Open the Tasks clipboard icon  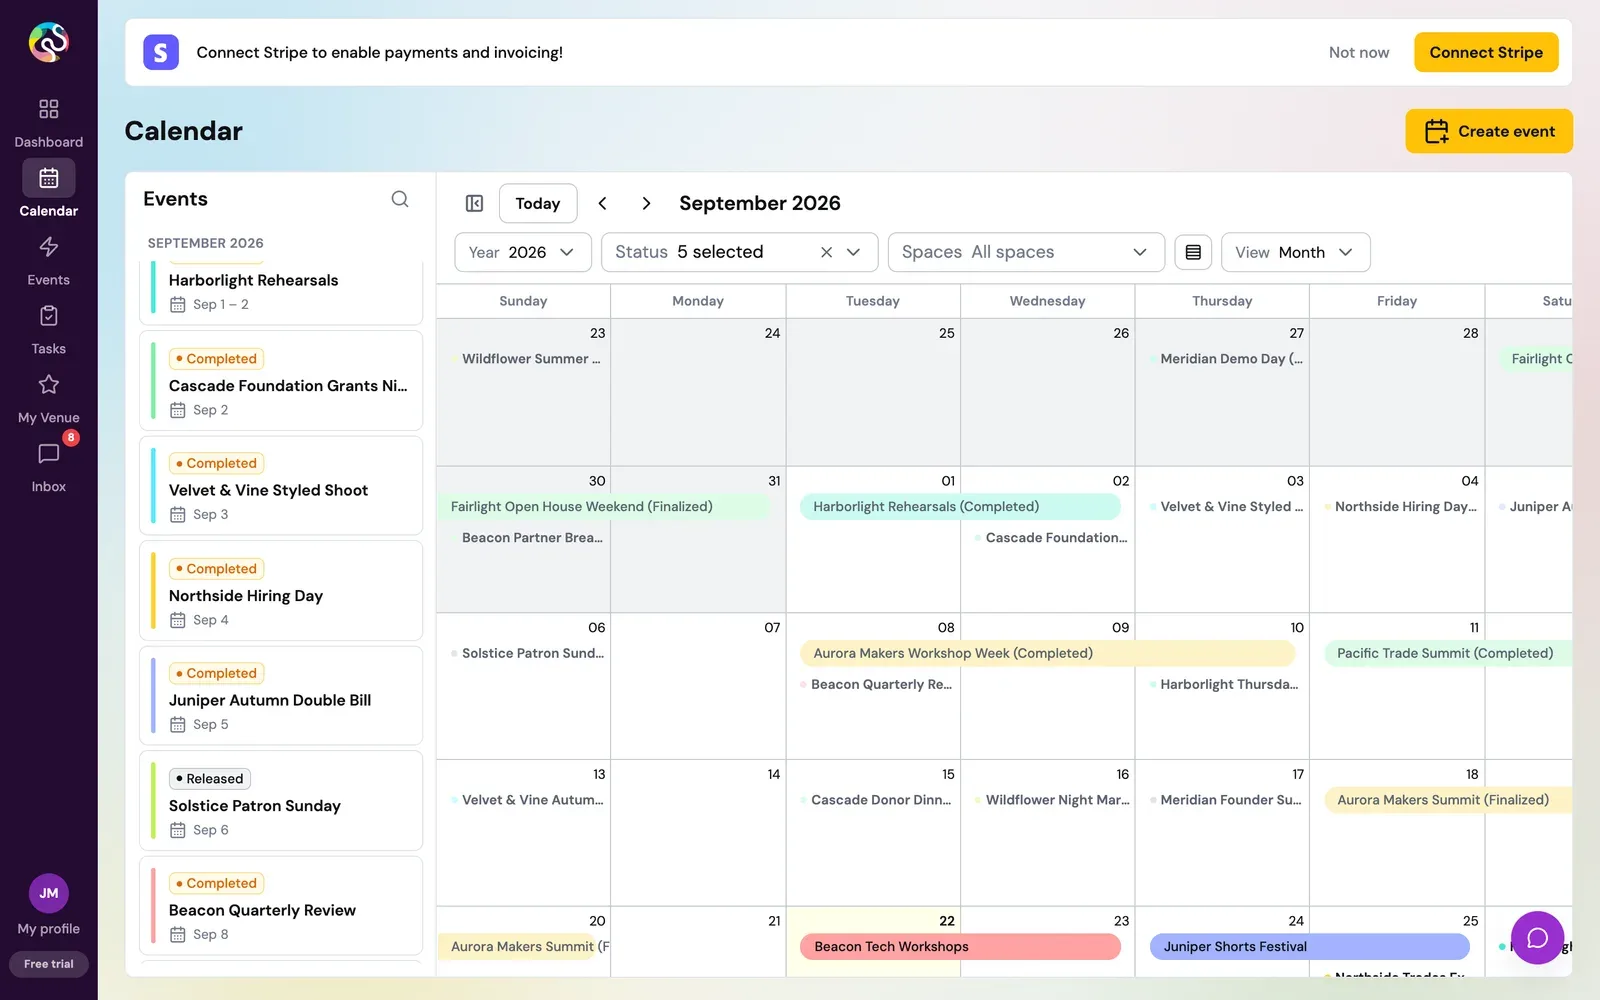[48, 316]
